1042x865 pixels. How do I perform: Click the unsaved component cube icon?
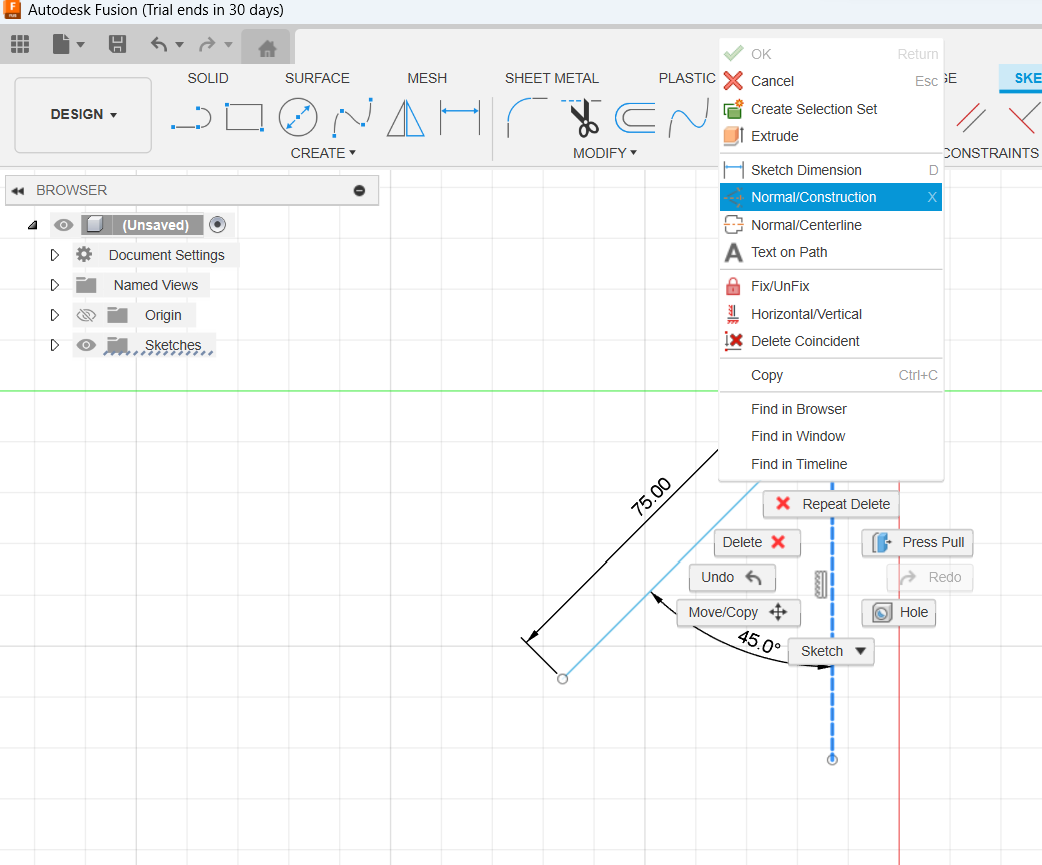click(x=95, y=225)
